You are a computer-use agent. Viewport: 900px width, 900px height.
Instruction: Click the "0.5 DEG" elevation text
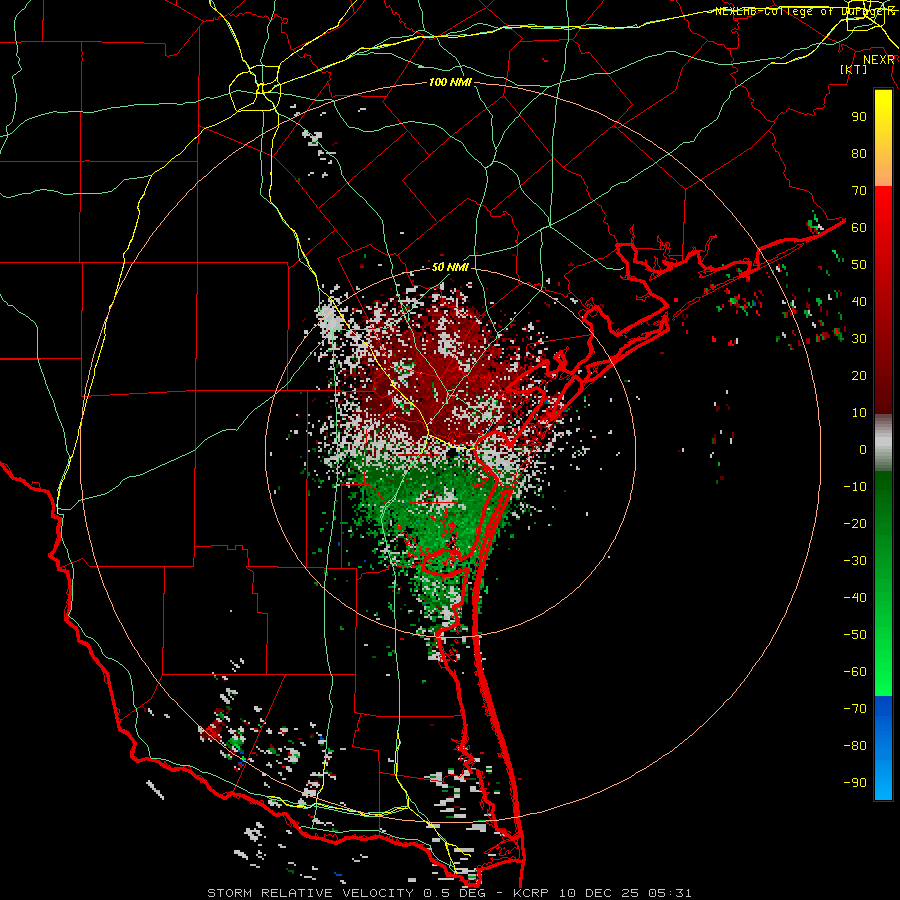pos(454,893)
